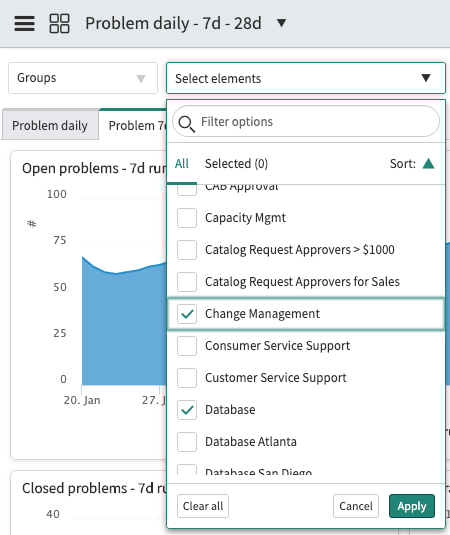Click the Clear all button
Image resolution: width=450 pixels, height=535 pixels.
click(x=203, y=506)
